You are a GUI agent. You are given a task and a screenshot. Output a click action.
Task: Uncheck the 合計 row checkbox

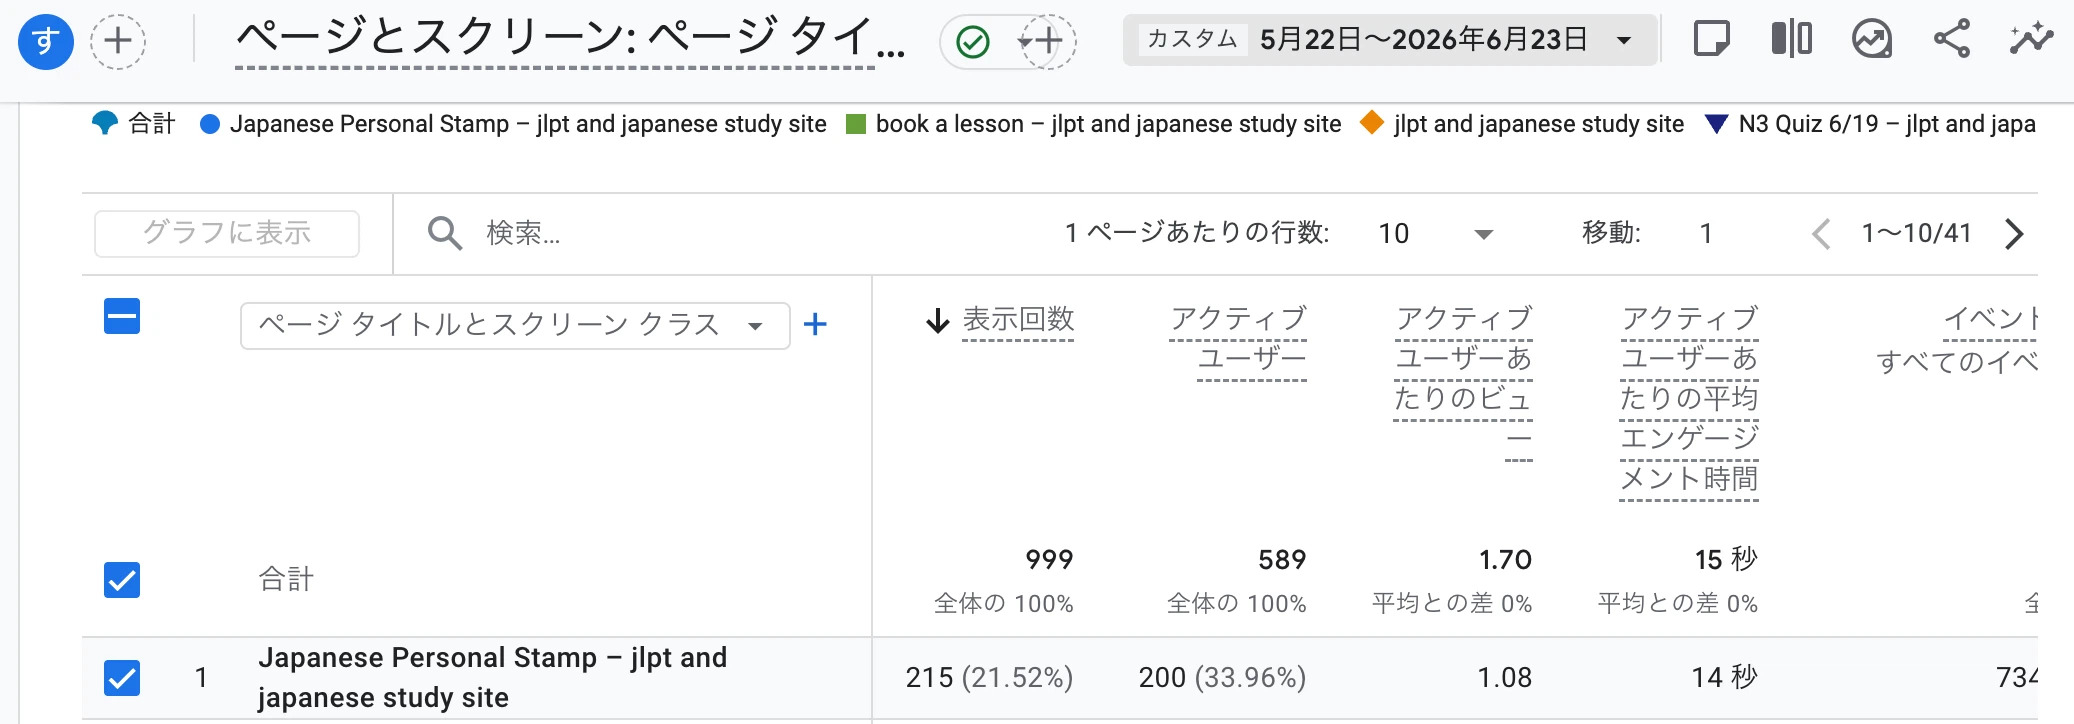pyautogui.click(x=122, y=579)
